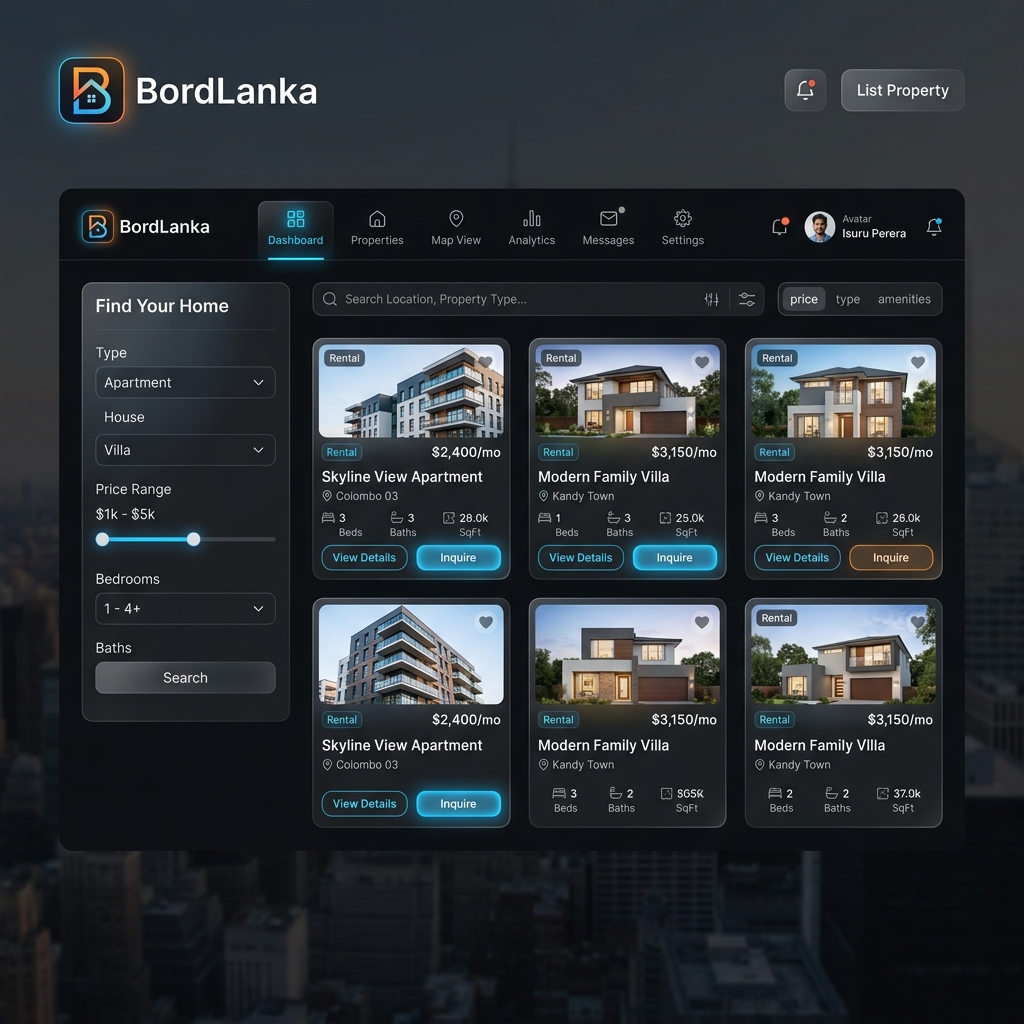This screenshot has height=1024, width=1024.
Task: Open the vertical sliders filter icon in search bar
Action: tap(711, 299)
